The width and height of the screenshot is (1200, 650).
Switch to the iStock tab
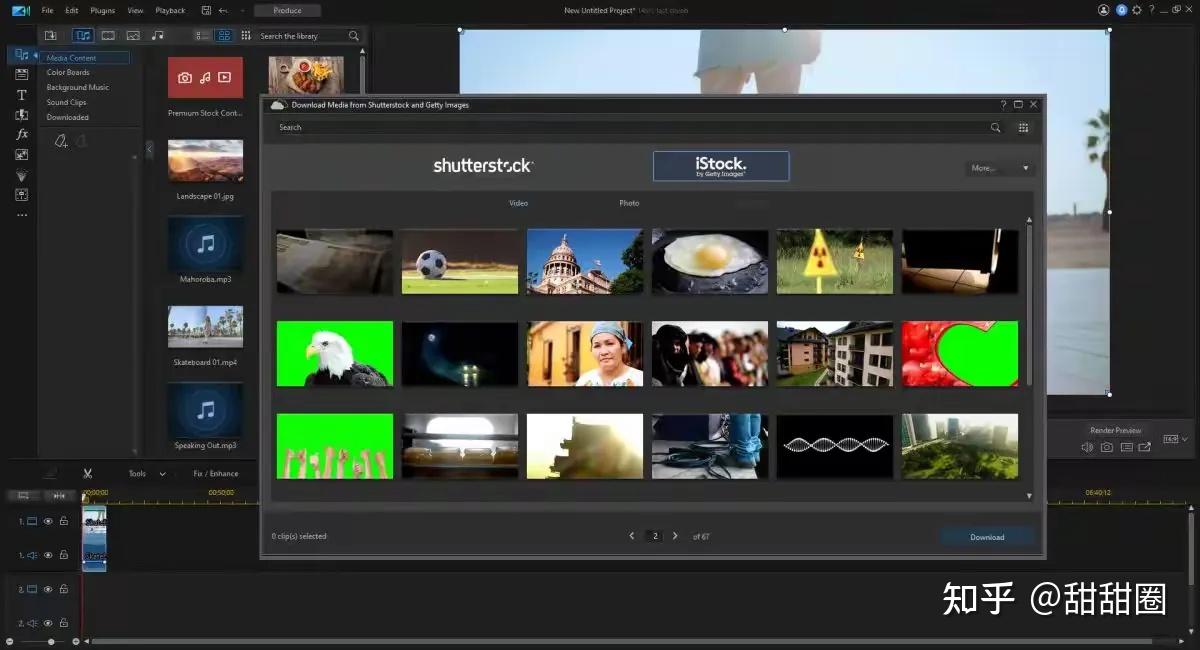721,166
